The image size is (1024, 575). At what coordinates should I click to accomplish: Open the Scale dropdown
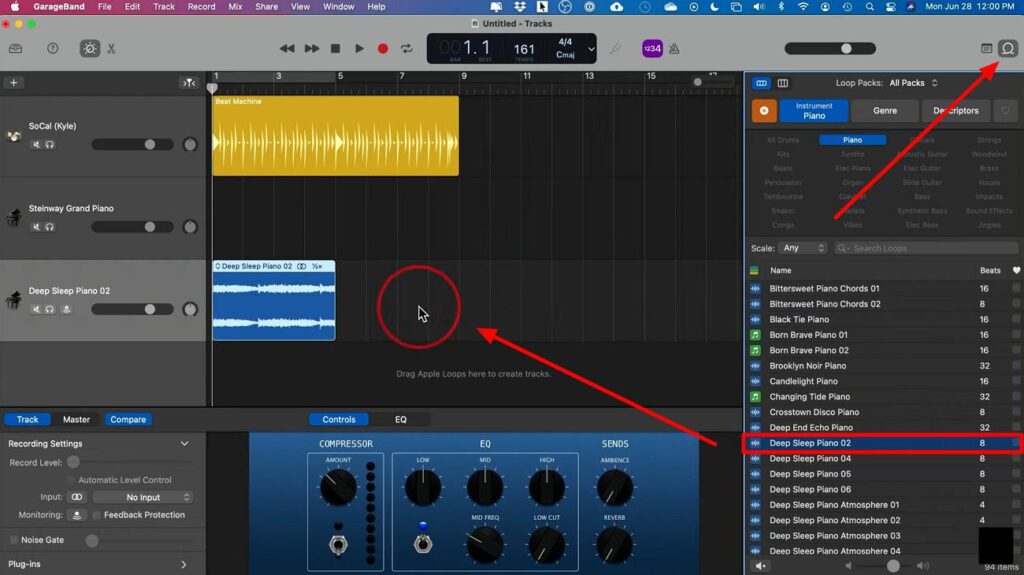804,248
